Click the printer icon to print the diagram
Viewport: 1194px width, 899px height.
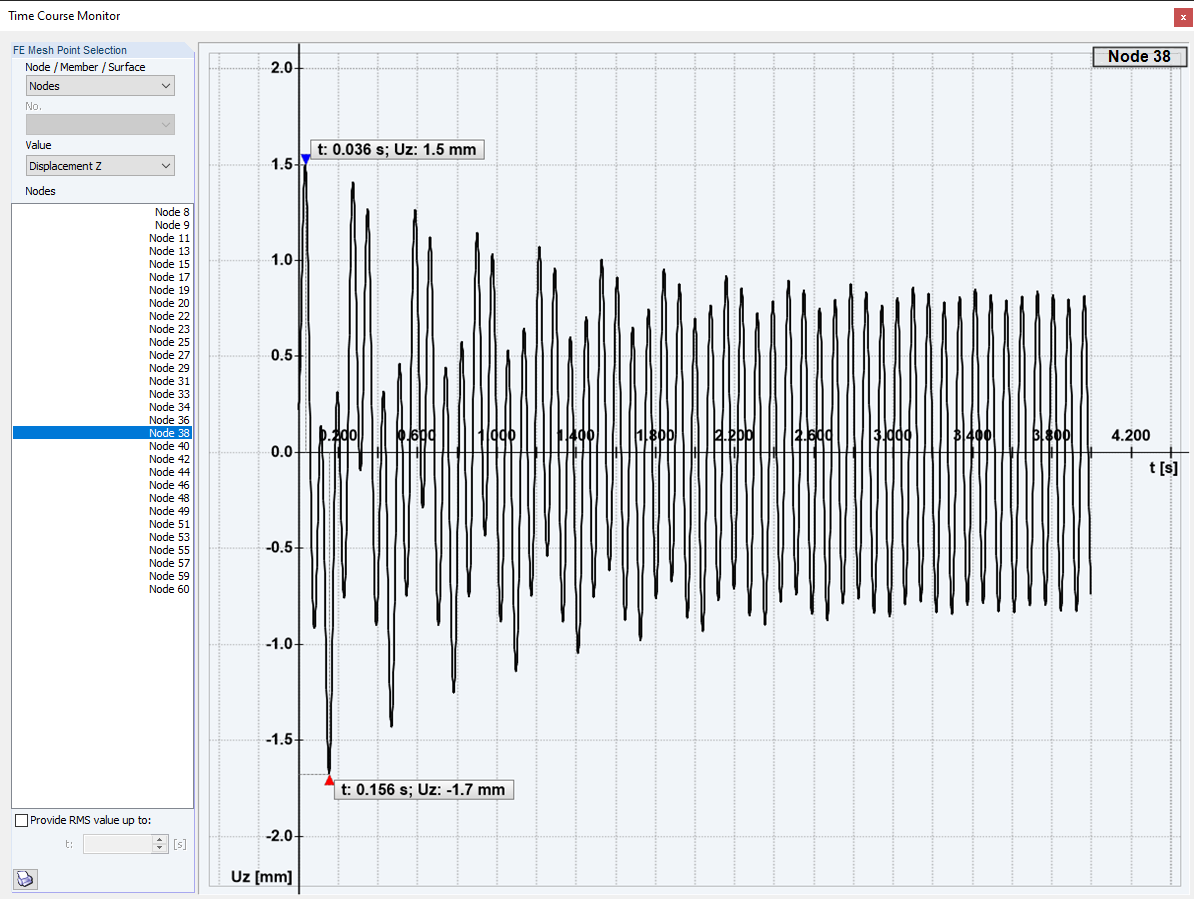(24, 879)
